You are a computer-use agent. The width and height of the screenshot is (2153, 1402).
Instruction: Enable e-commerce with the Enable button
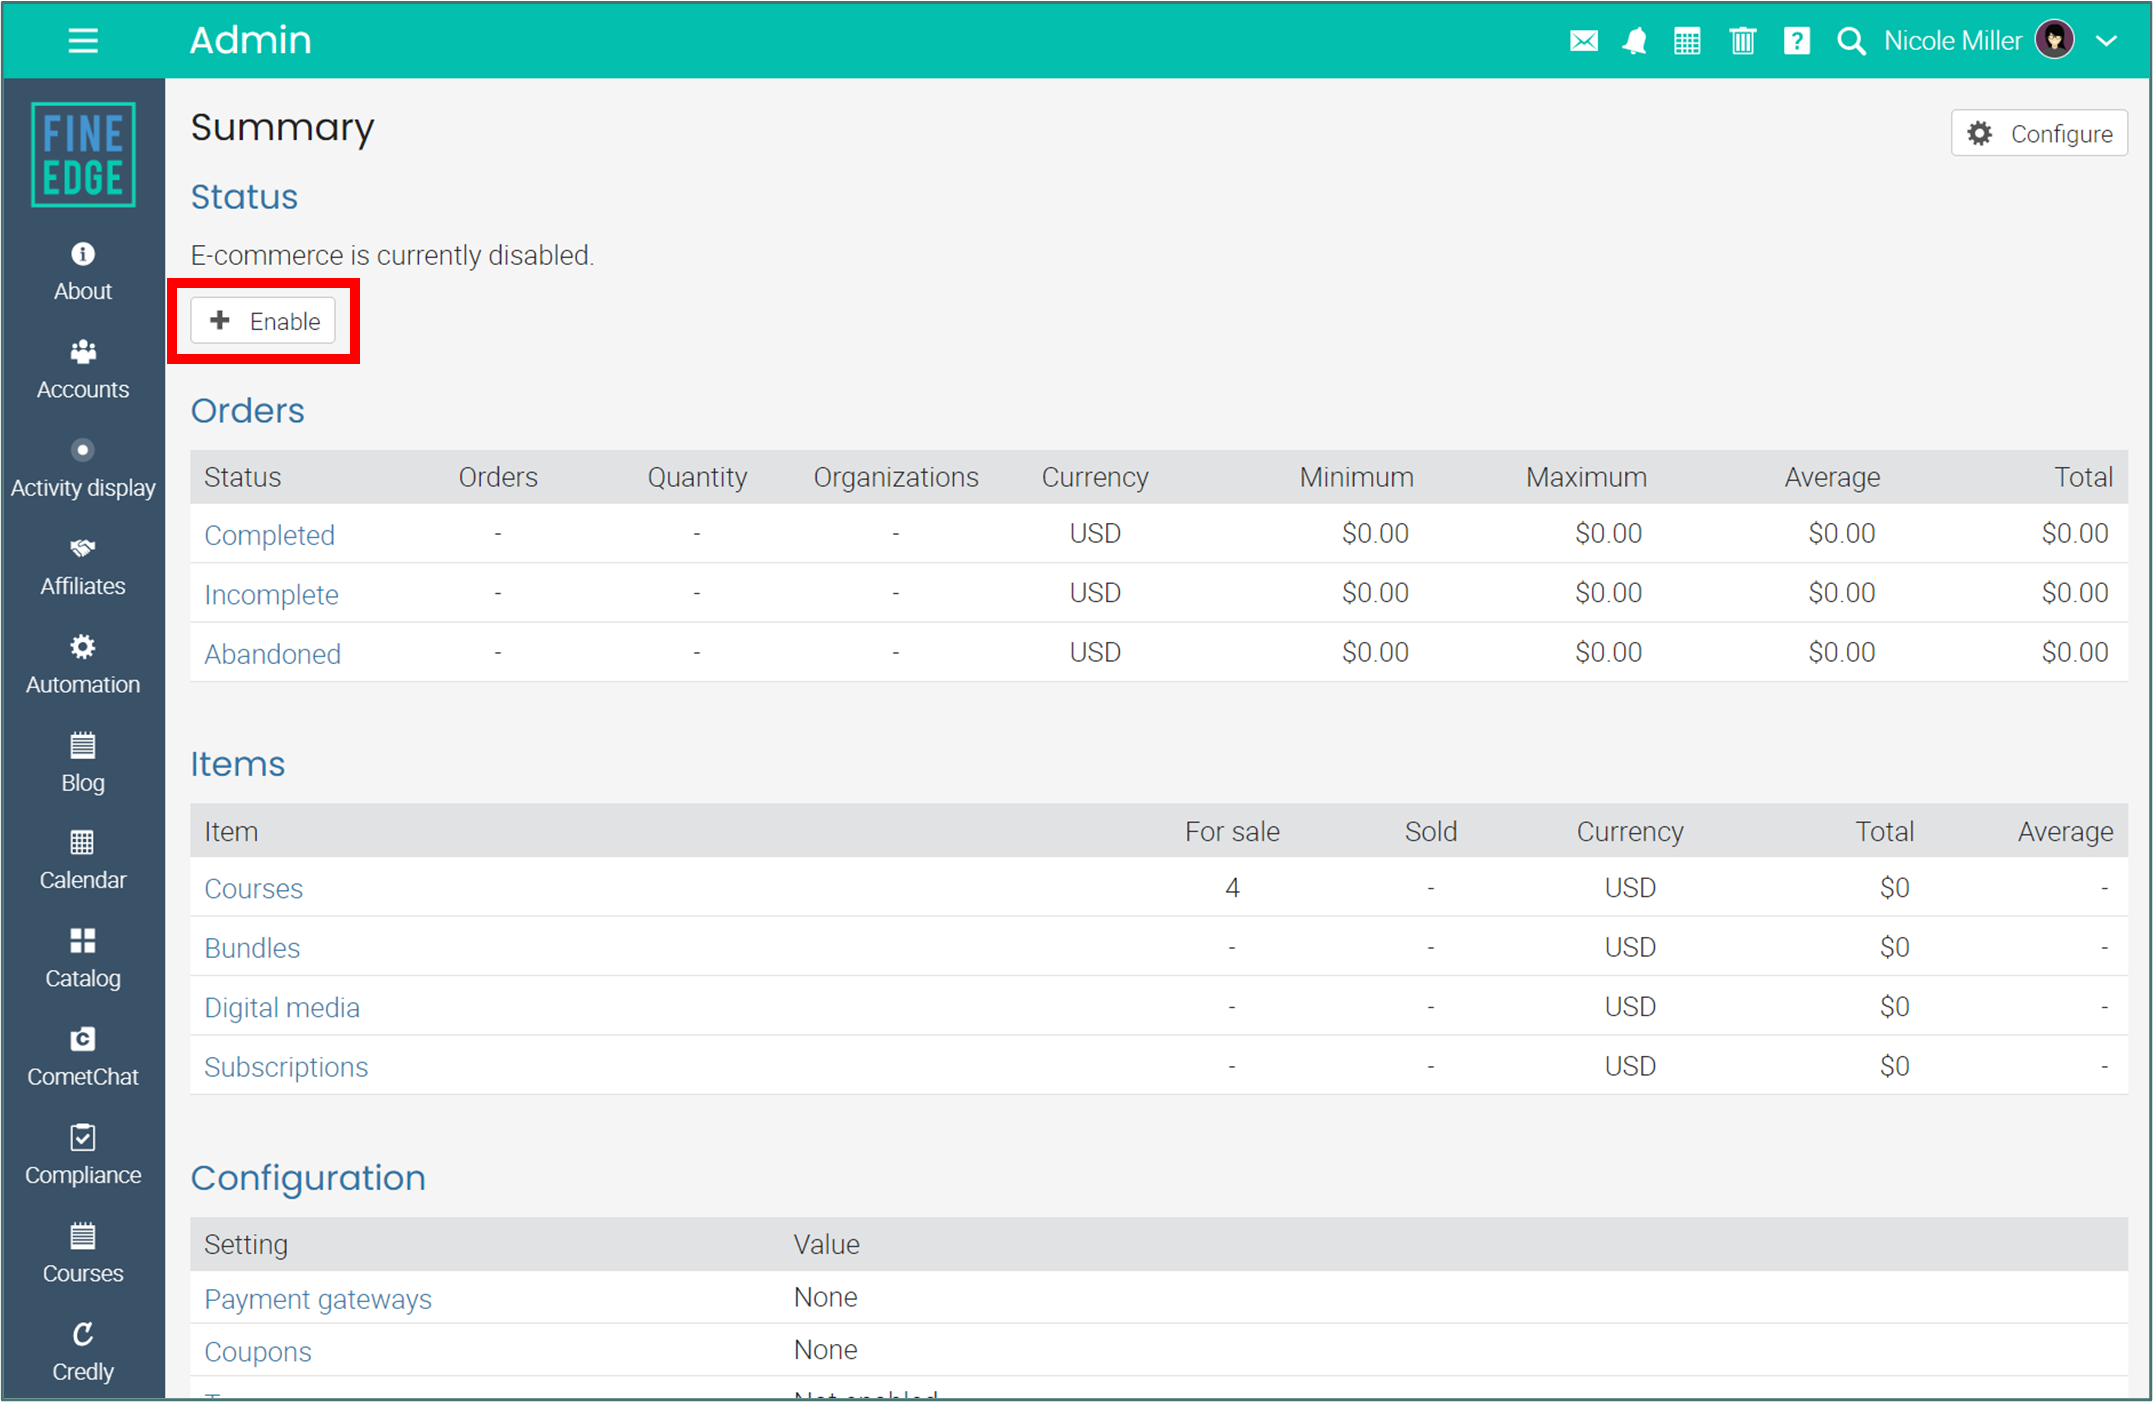(x=264, y=321)
